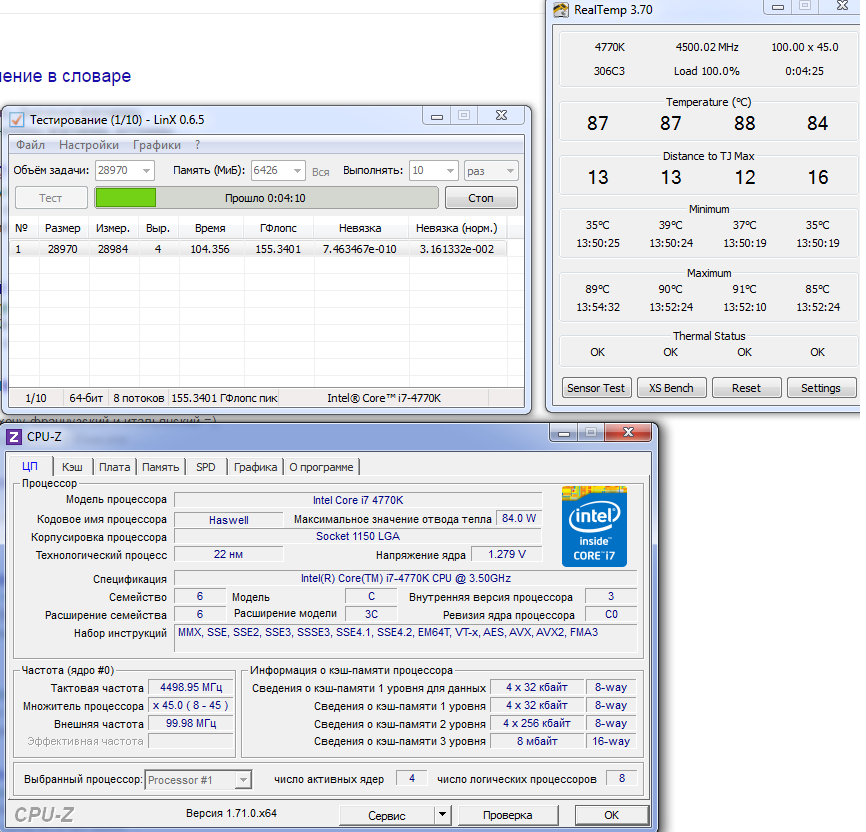Image resolution: width=866 pixels, height=832 pixels.
Task: Click the Невязка (норм.) column header
Action: 457,228
